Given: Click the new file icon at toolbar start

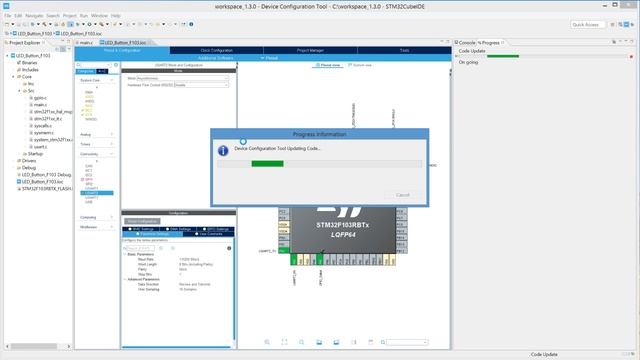Looking at the screenshot, I should 7,24.
